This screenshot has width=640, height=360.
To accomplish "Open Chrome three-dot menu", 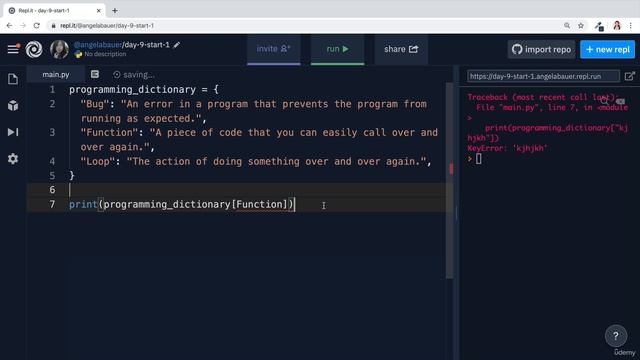I will (x=631, y=25).
